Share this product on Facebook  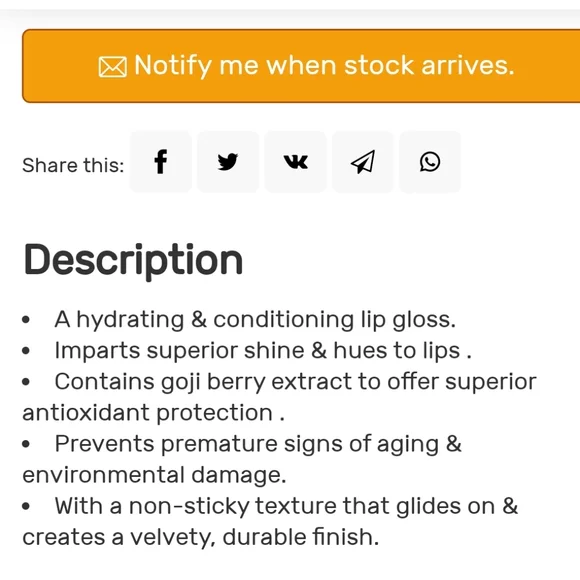161,162
